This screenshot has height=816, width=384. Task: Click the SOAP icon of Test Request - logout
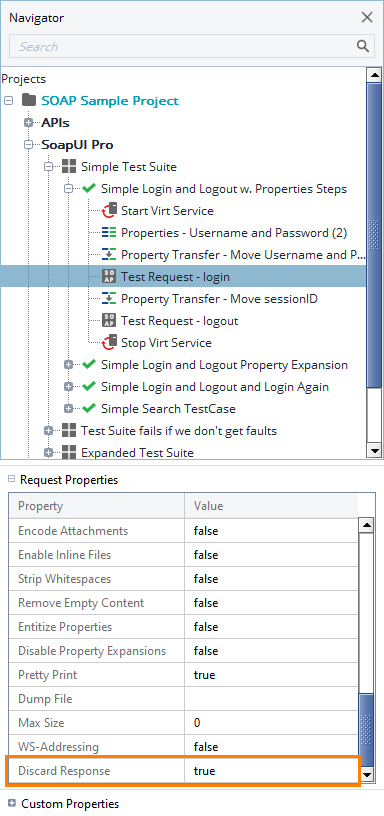point(109,321)
